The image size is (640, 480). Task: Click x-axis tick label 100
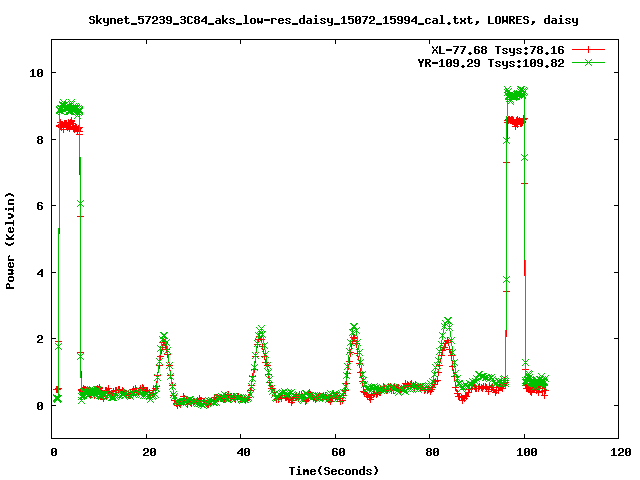[x=527, y=452]
